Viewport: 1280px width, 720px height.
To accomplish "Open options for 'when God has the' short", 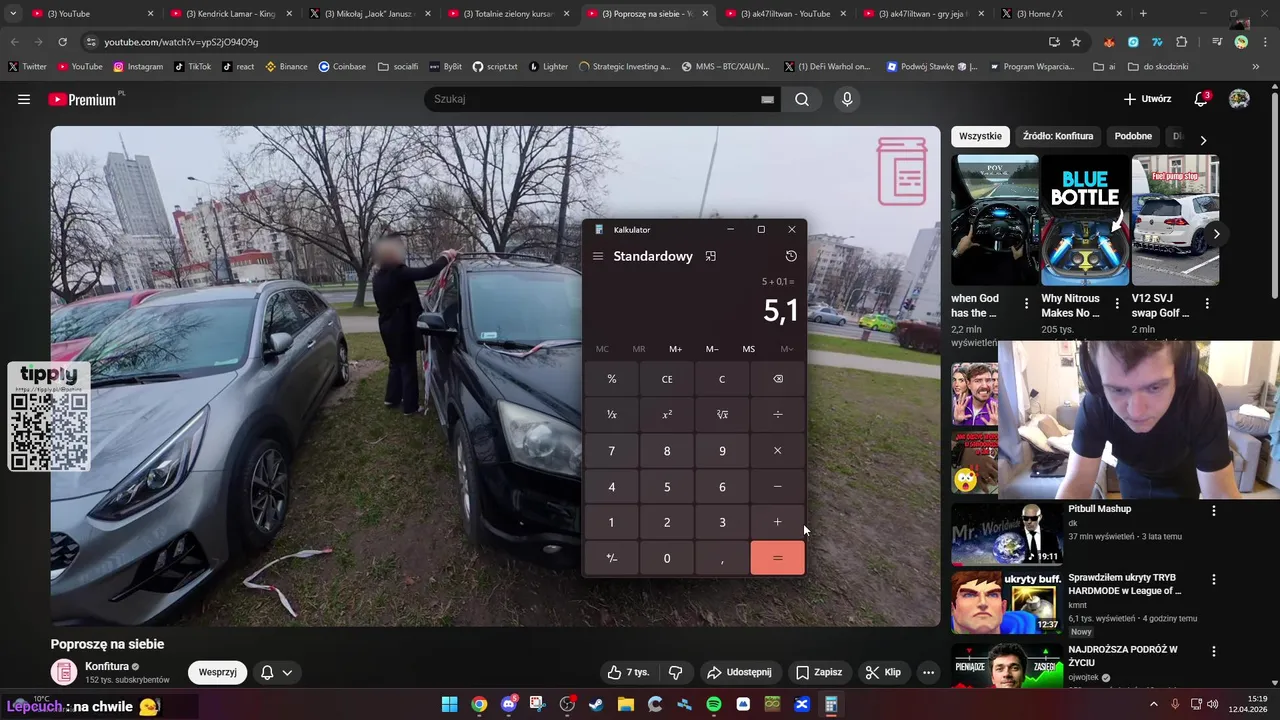I will [x=1026, y=303].
